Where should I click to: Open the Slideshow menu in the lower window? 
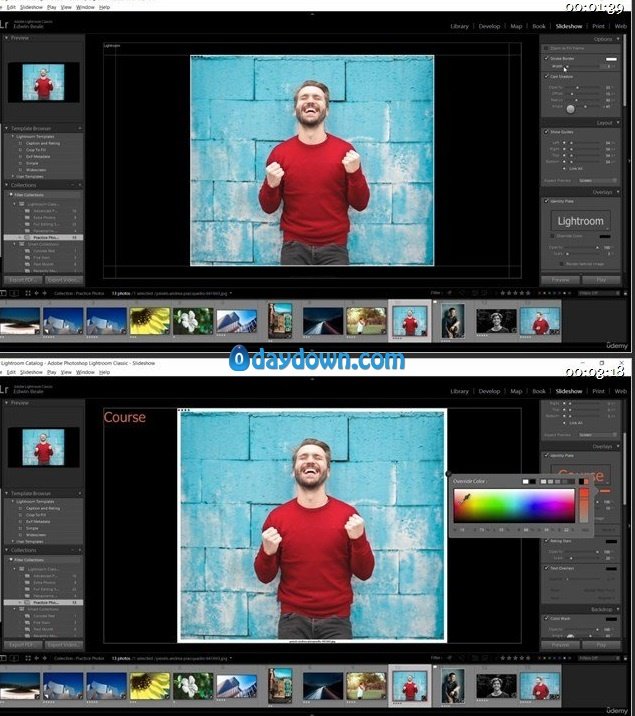31,372
